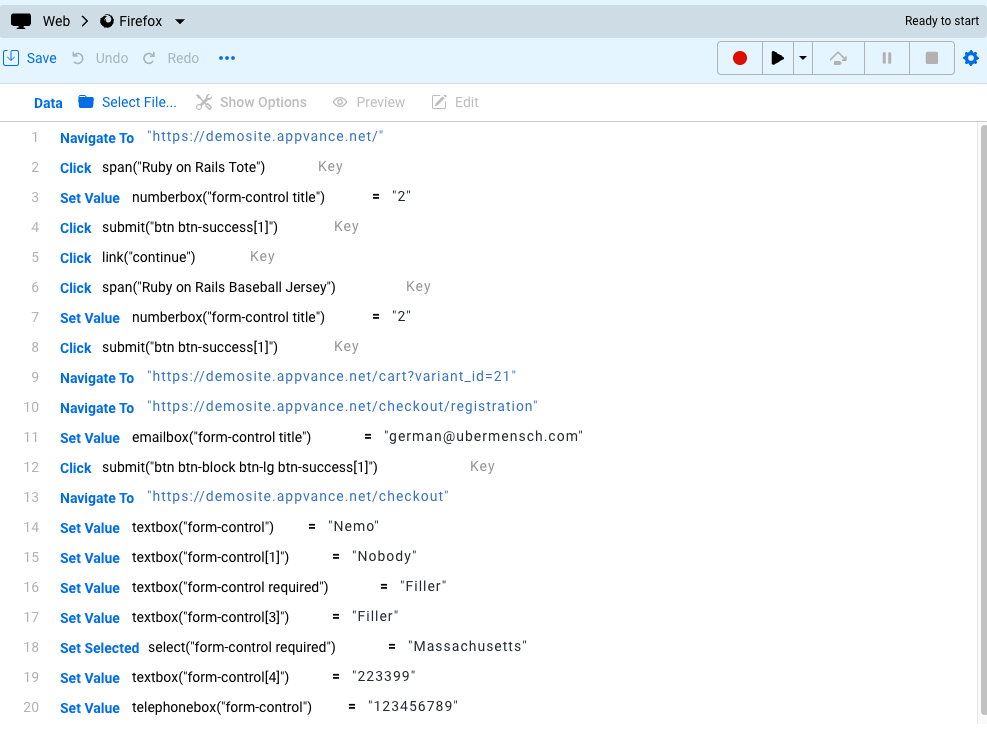The width and height of the screenshot is (987, 731).
Task: Click the Show Options label
Action: tap(263, 102)
